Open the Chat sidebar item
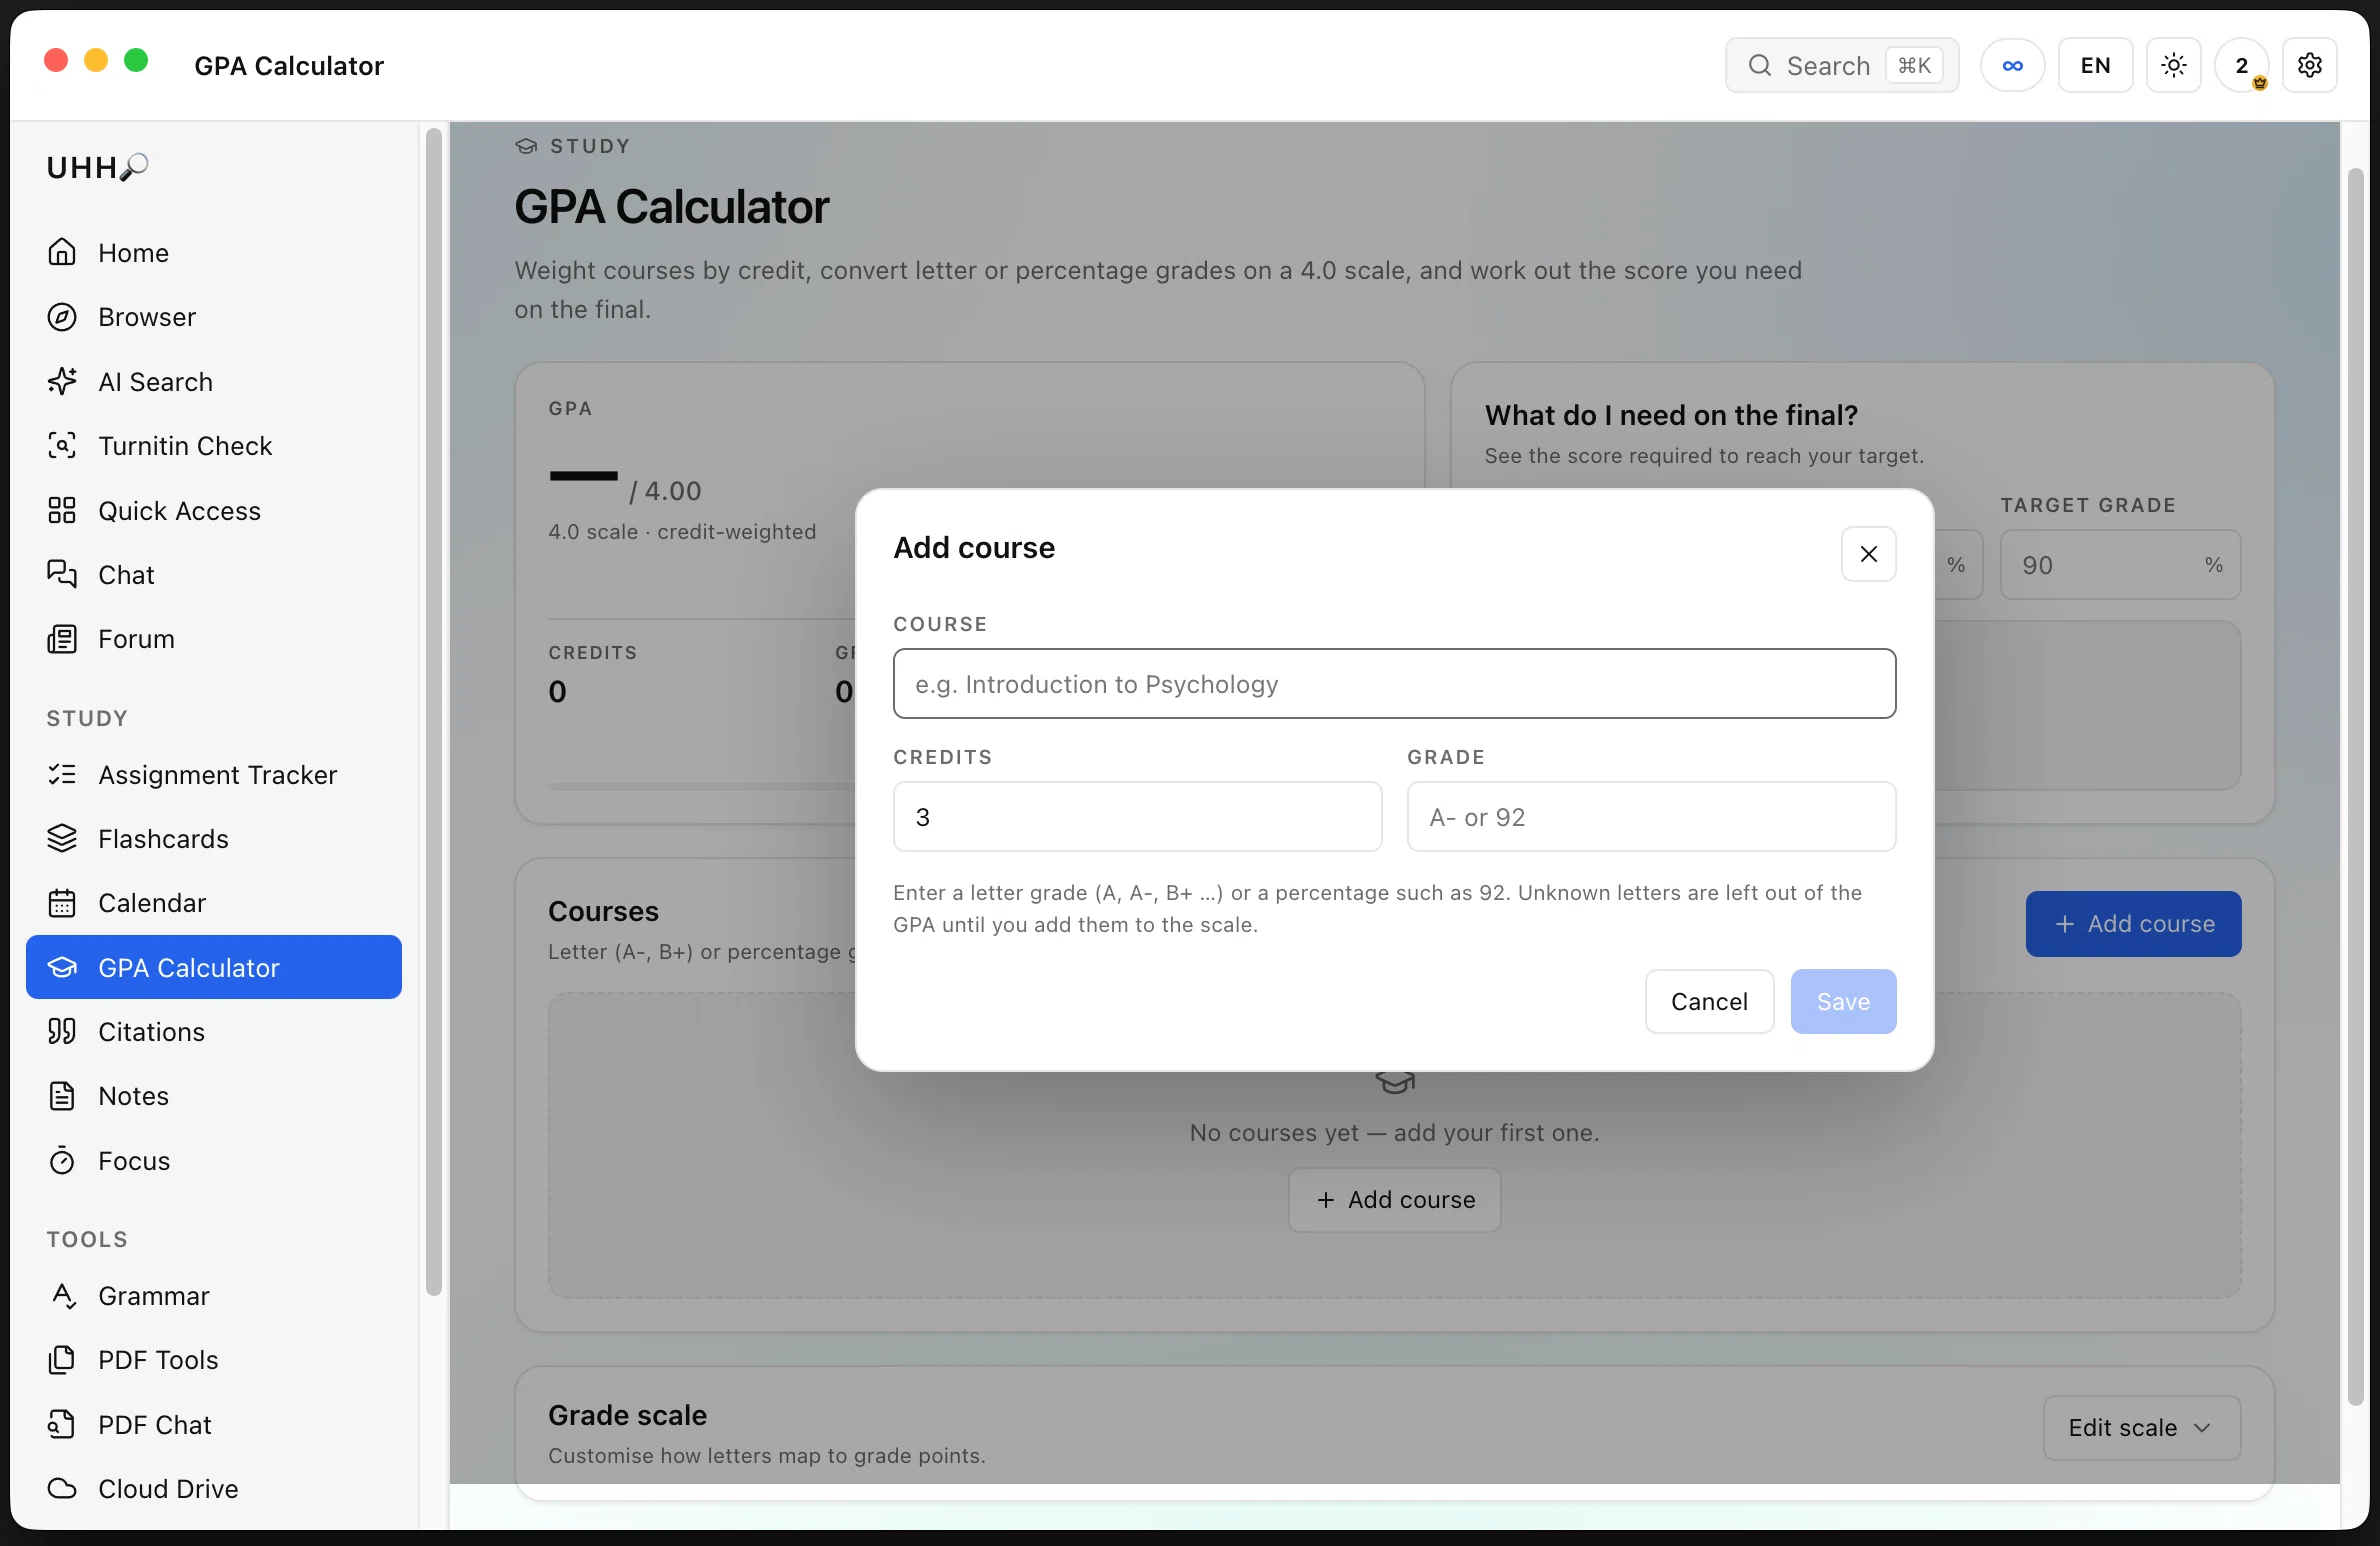The width and height of the screenshot is (2380, 1546). pyautogui.click(x=213, y=575)
